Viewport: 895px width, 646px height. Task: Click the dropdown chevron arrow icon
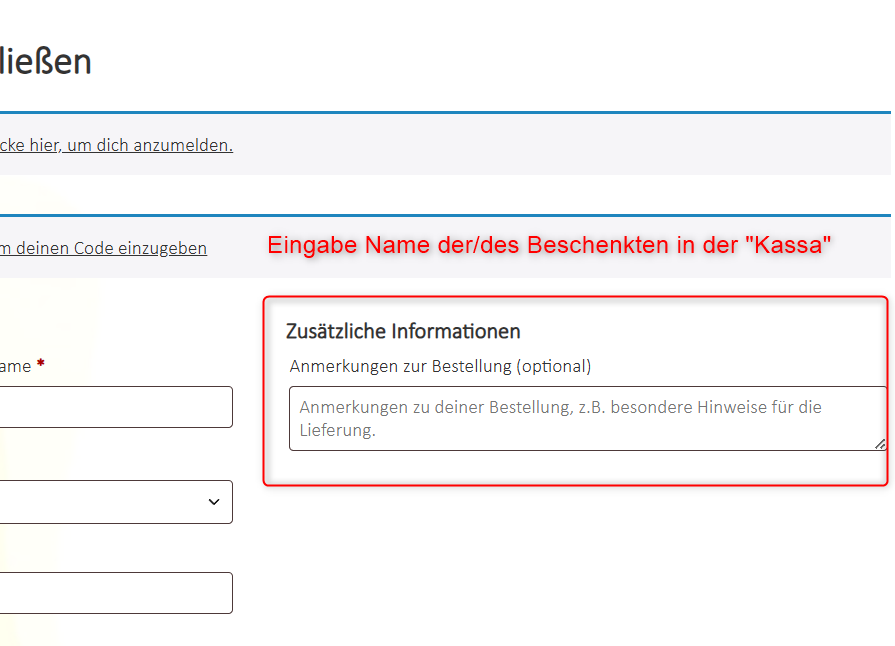point(214,502)
